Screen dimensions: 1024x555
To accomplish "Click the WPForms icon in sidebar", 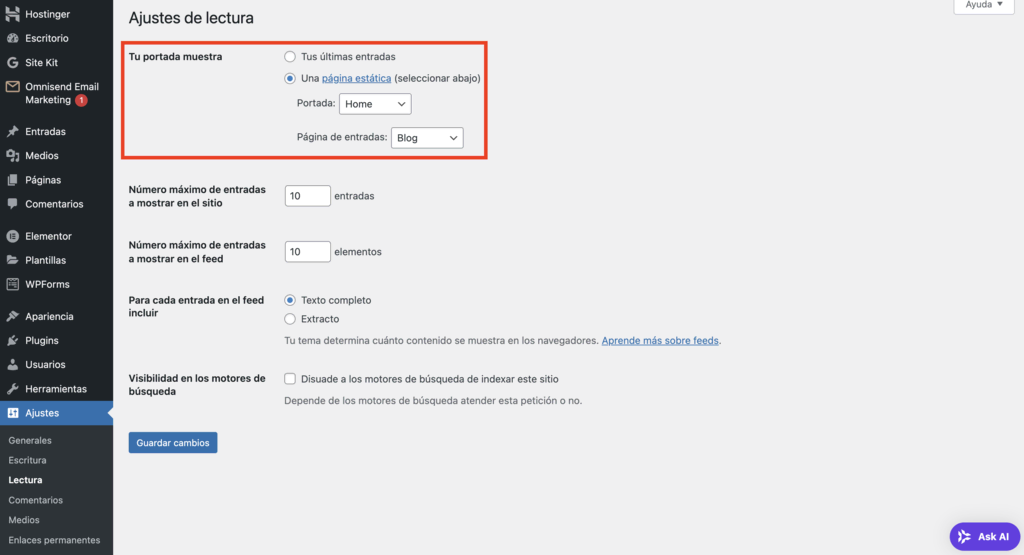I will click(12, 284).
